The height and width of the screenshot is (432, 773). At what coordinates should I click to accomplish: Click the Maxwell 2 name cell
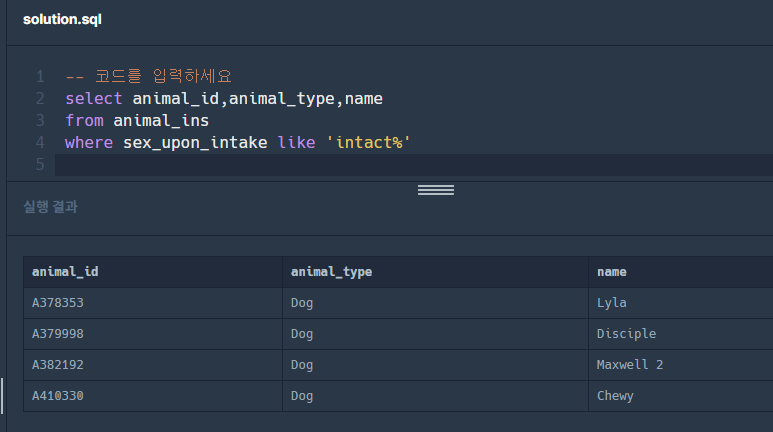pyautogui.click(x=629, y=365)
